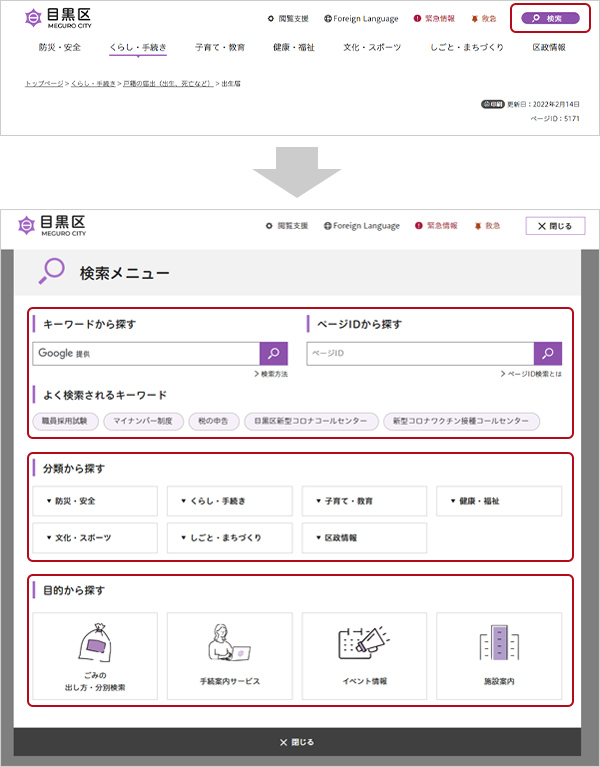600x767 pixels.
Task: Click into the Google keyword search field
Action: coord(146,353)
